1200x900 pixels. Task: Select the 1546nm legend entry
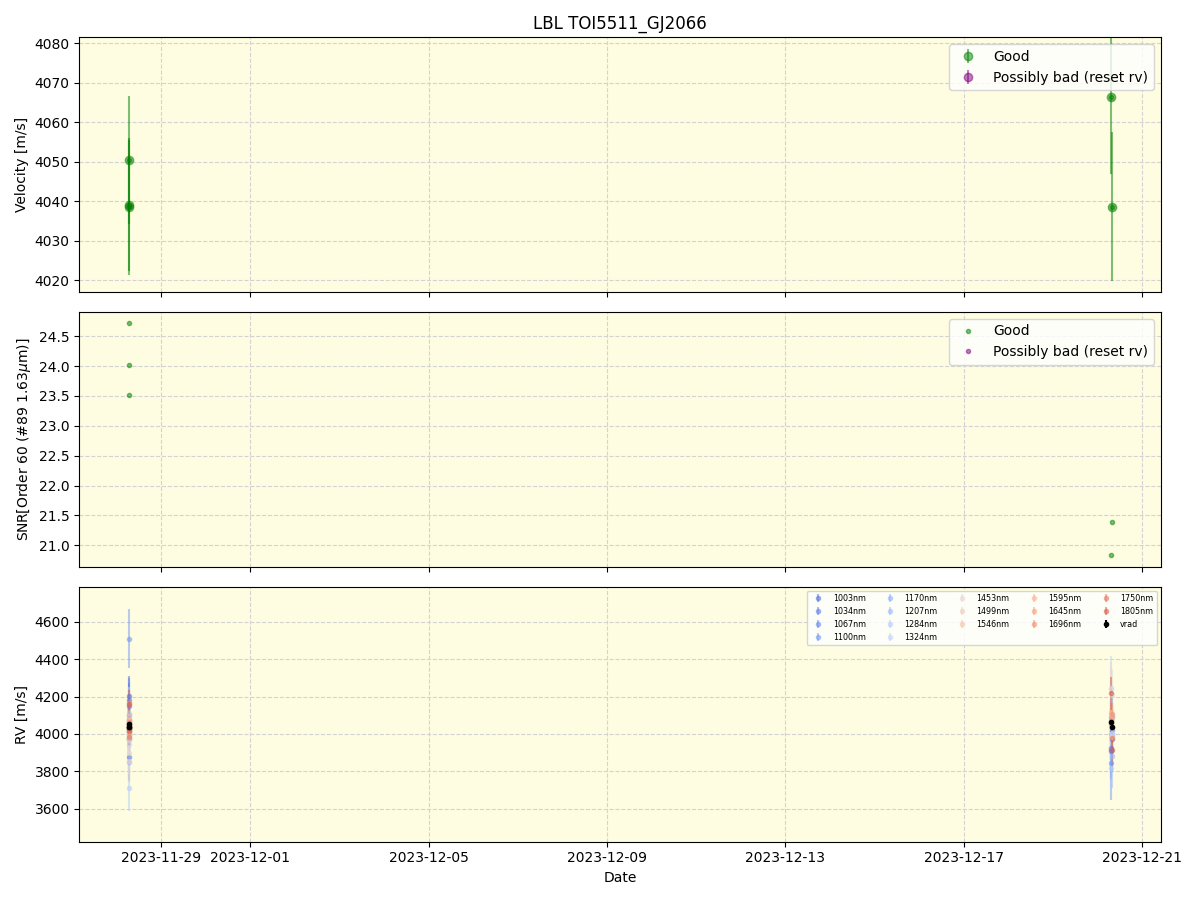pos(983,624)
